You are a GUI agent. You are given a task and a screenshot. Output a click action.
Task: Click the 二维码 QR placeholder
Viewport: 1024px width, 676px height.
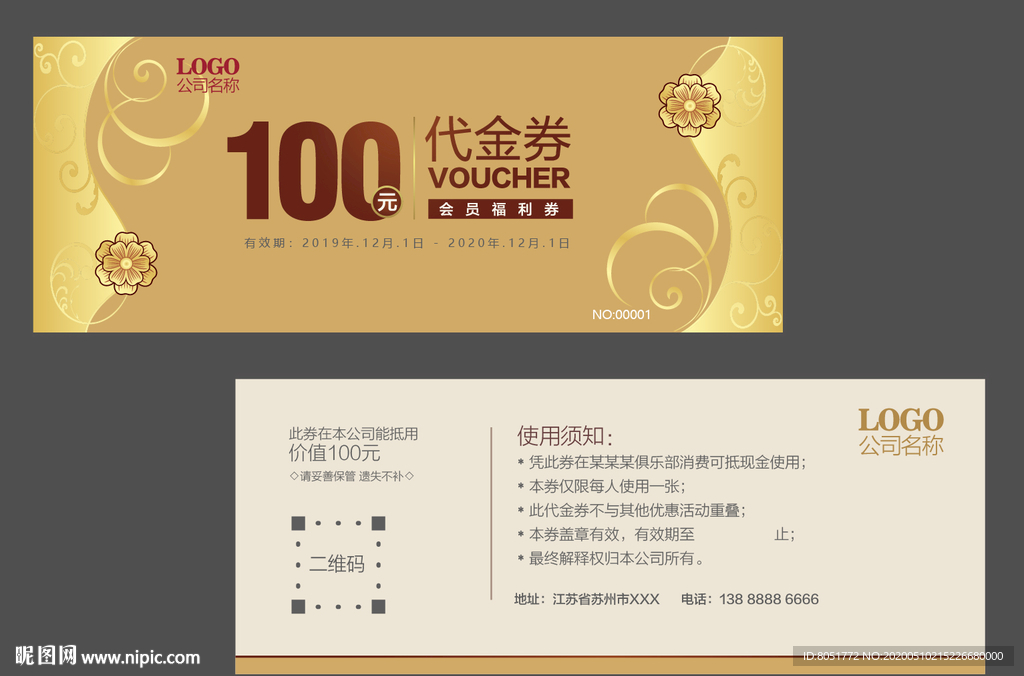(x=338, y=564)
